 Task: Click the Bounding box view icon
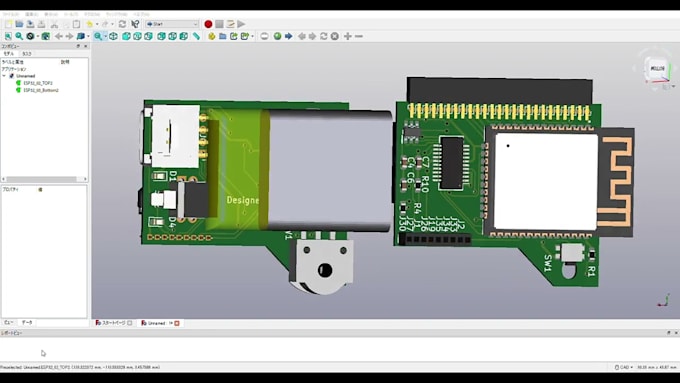click(45, 36)
